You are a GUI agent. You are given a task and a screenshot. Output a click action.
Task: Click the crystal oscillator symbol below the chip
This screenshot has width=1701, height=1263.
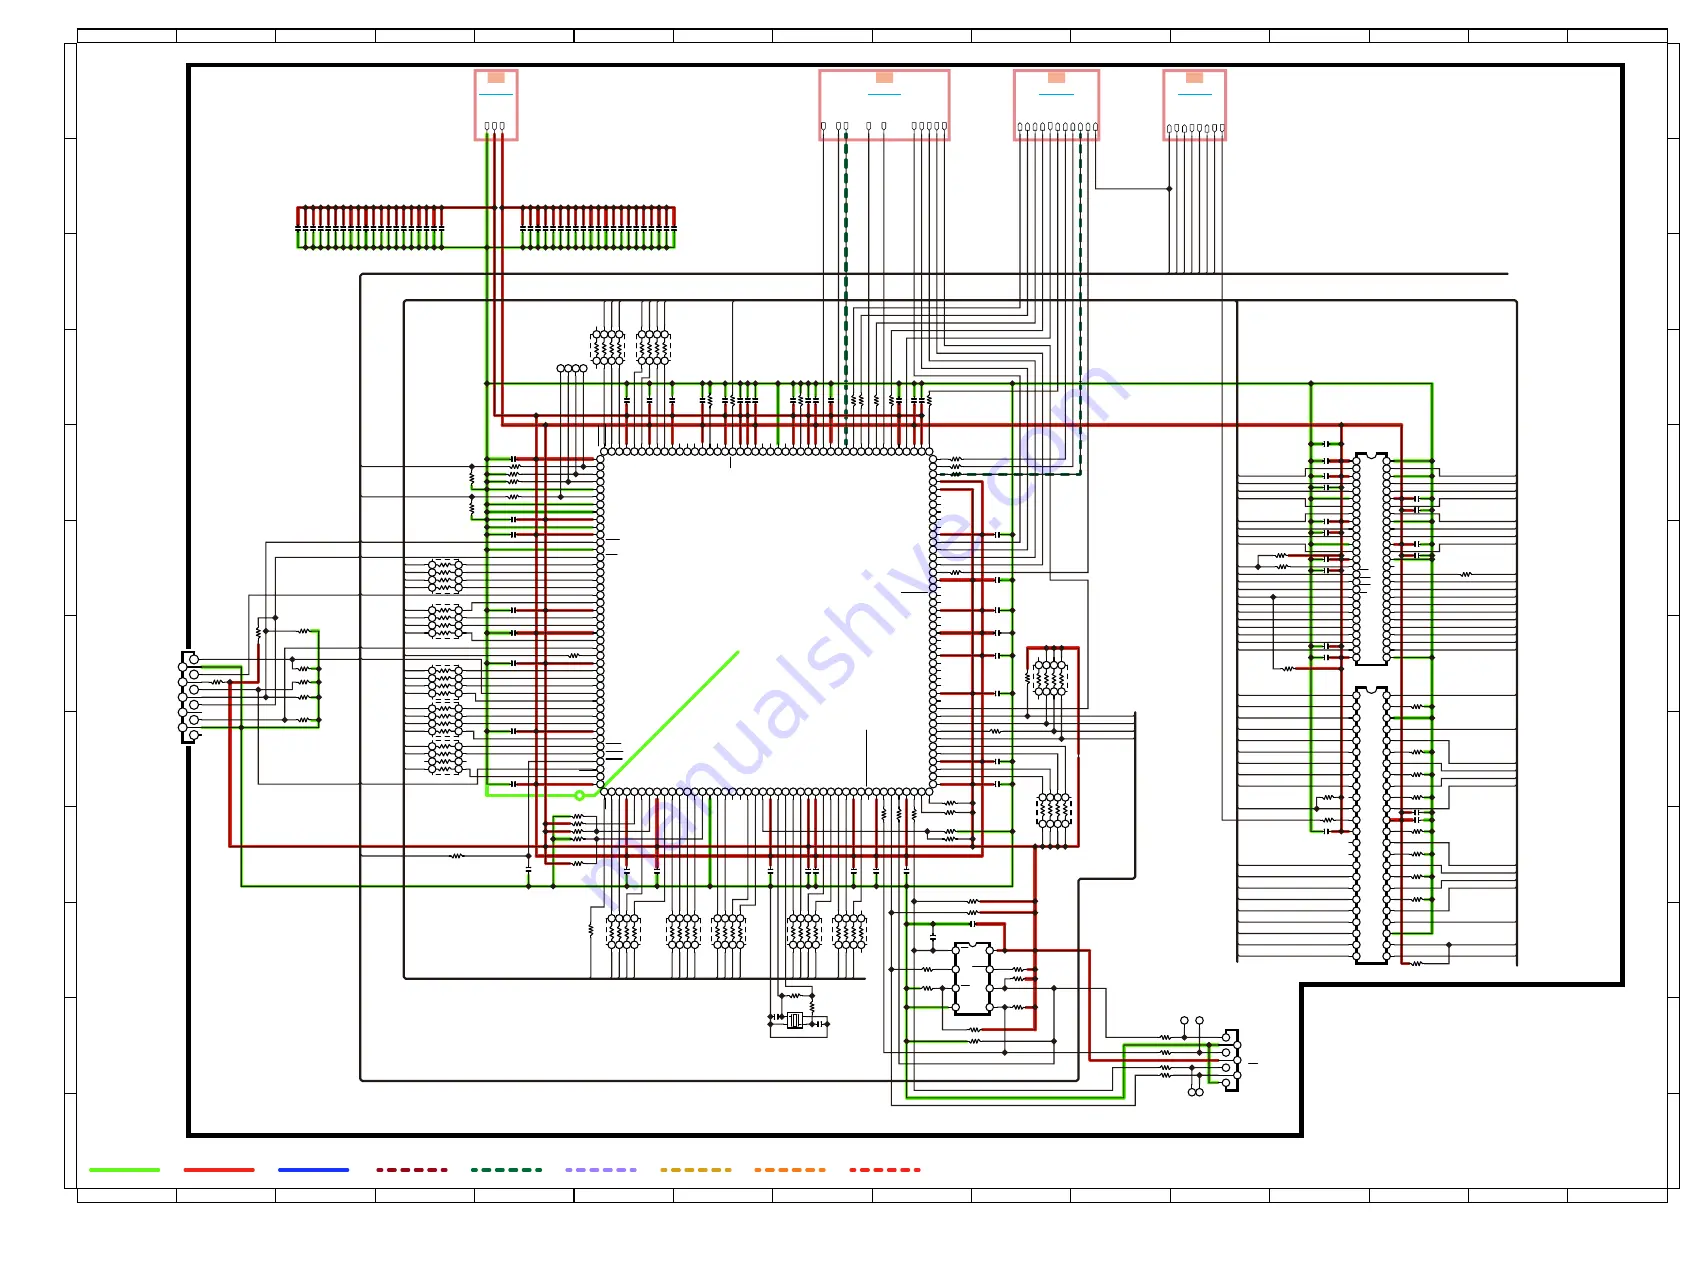(795, 1020)
